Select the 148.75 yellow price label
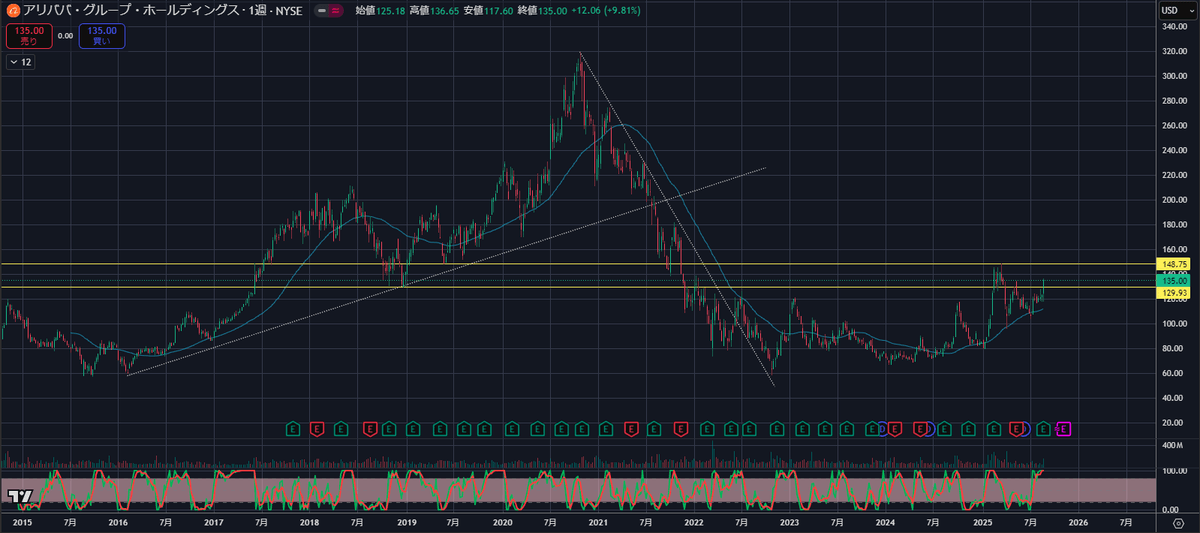 point(1171,263)
